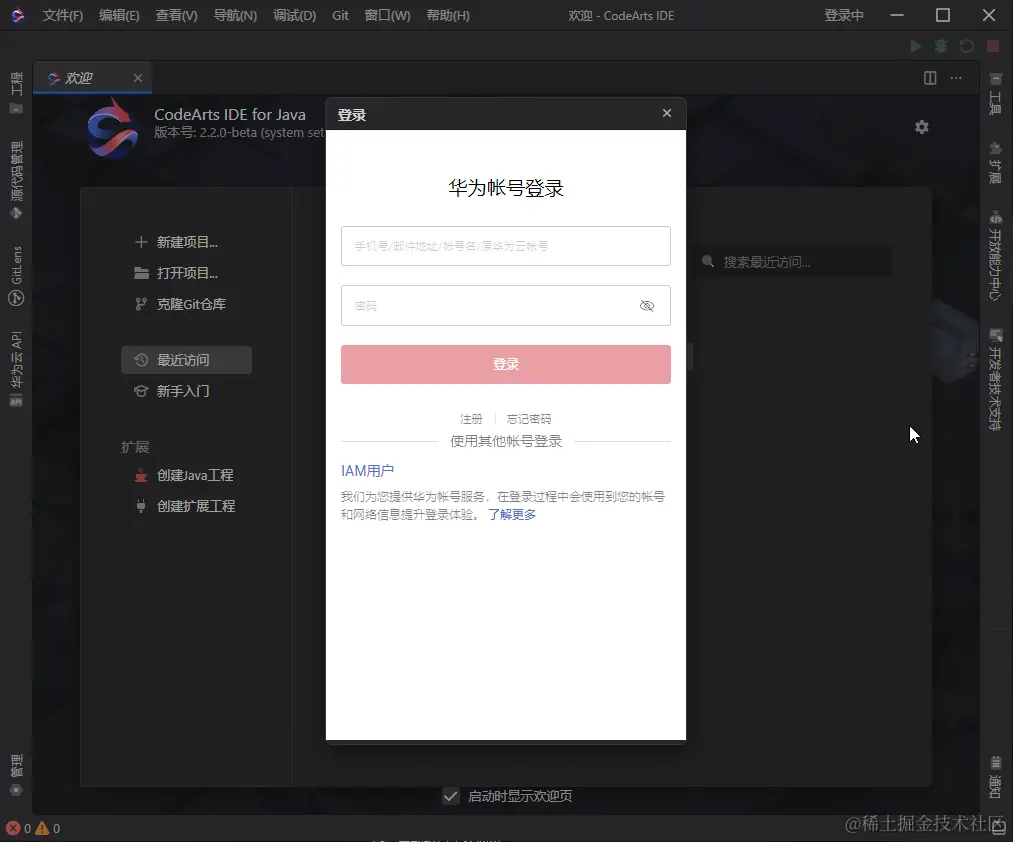Click 克隆Git仓库 on welcome page
1013x842 pixels.
(181, 304)
